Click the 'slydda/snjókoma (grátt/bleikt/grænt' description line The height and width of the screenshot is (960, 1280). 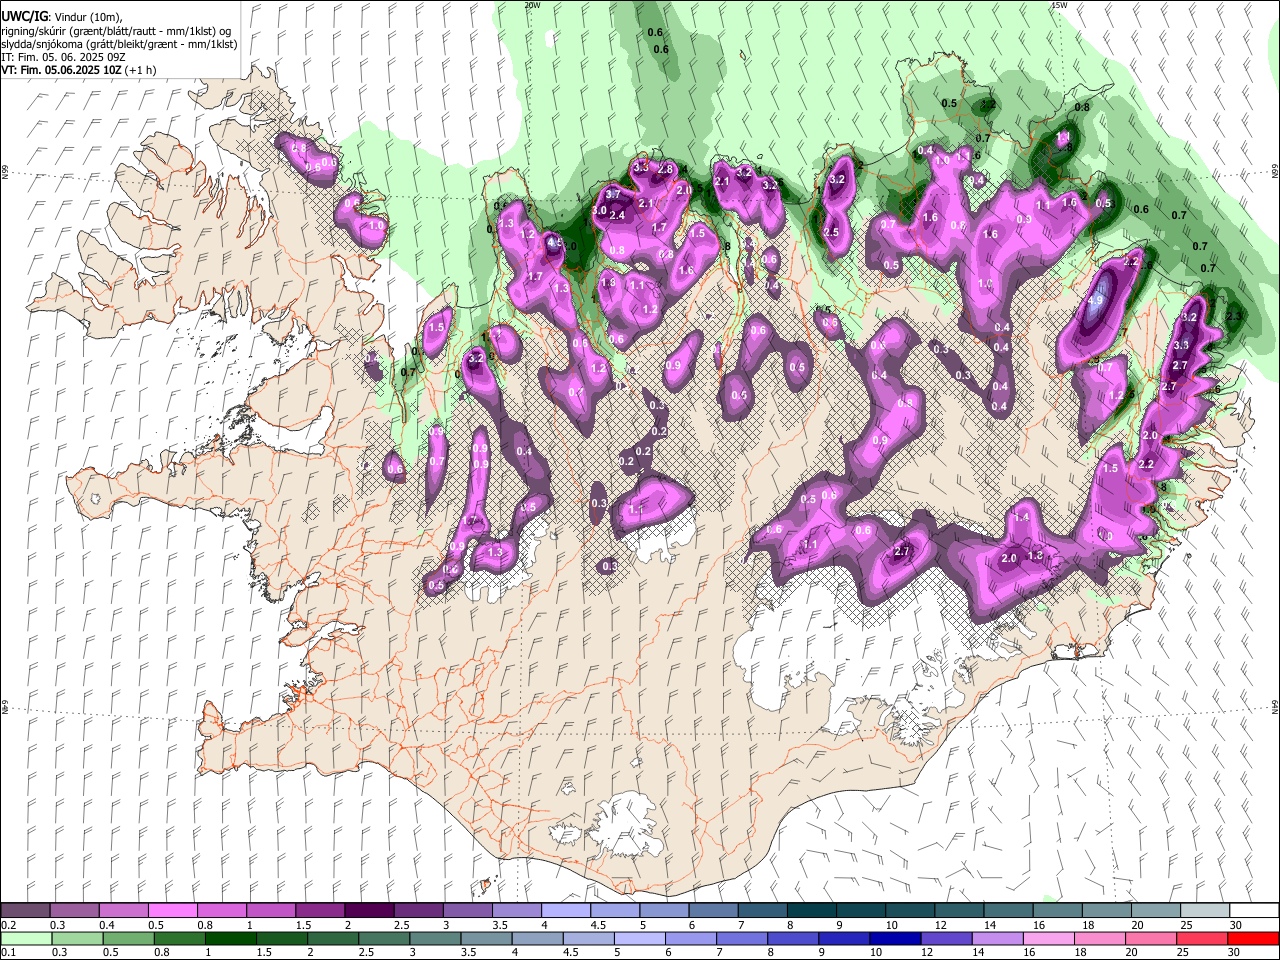pos(119,45)
